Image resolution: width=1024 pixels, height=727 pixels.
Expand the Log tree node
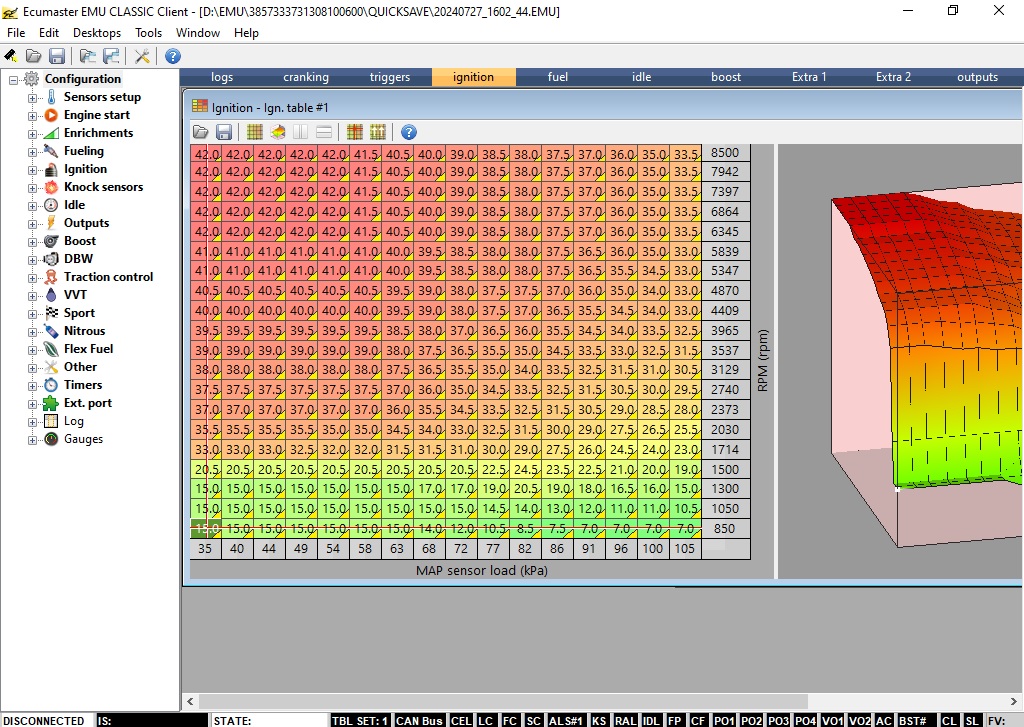coord(32,422)
